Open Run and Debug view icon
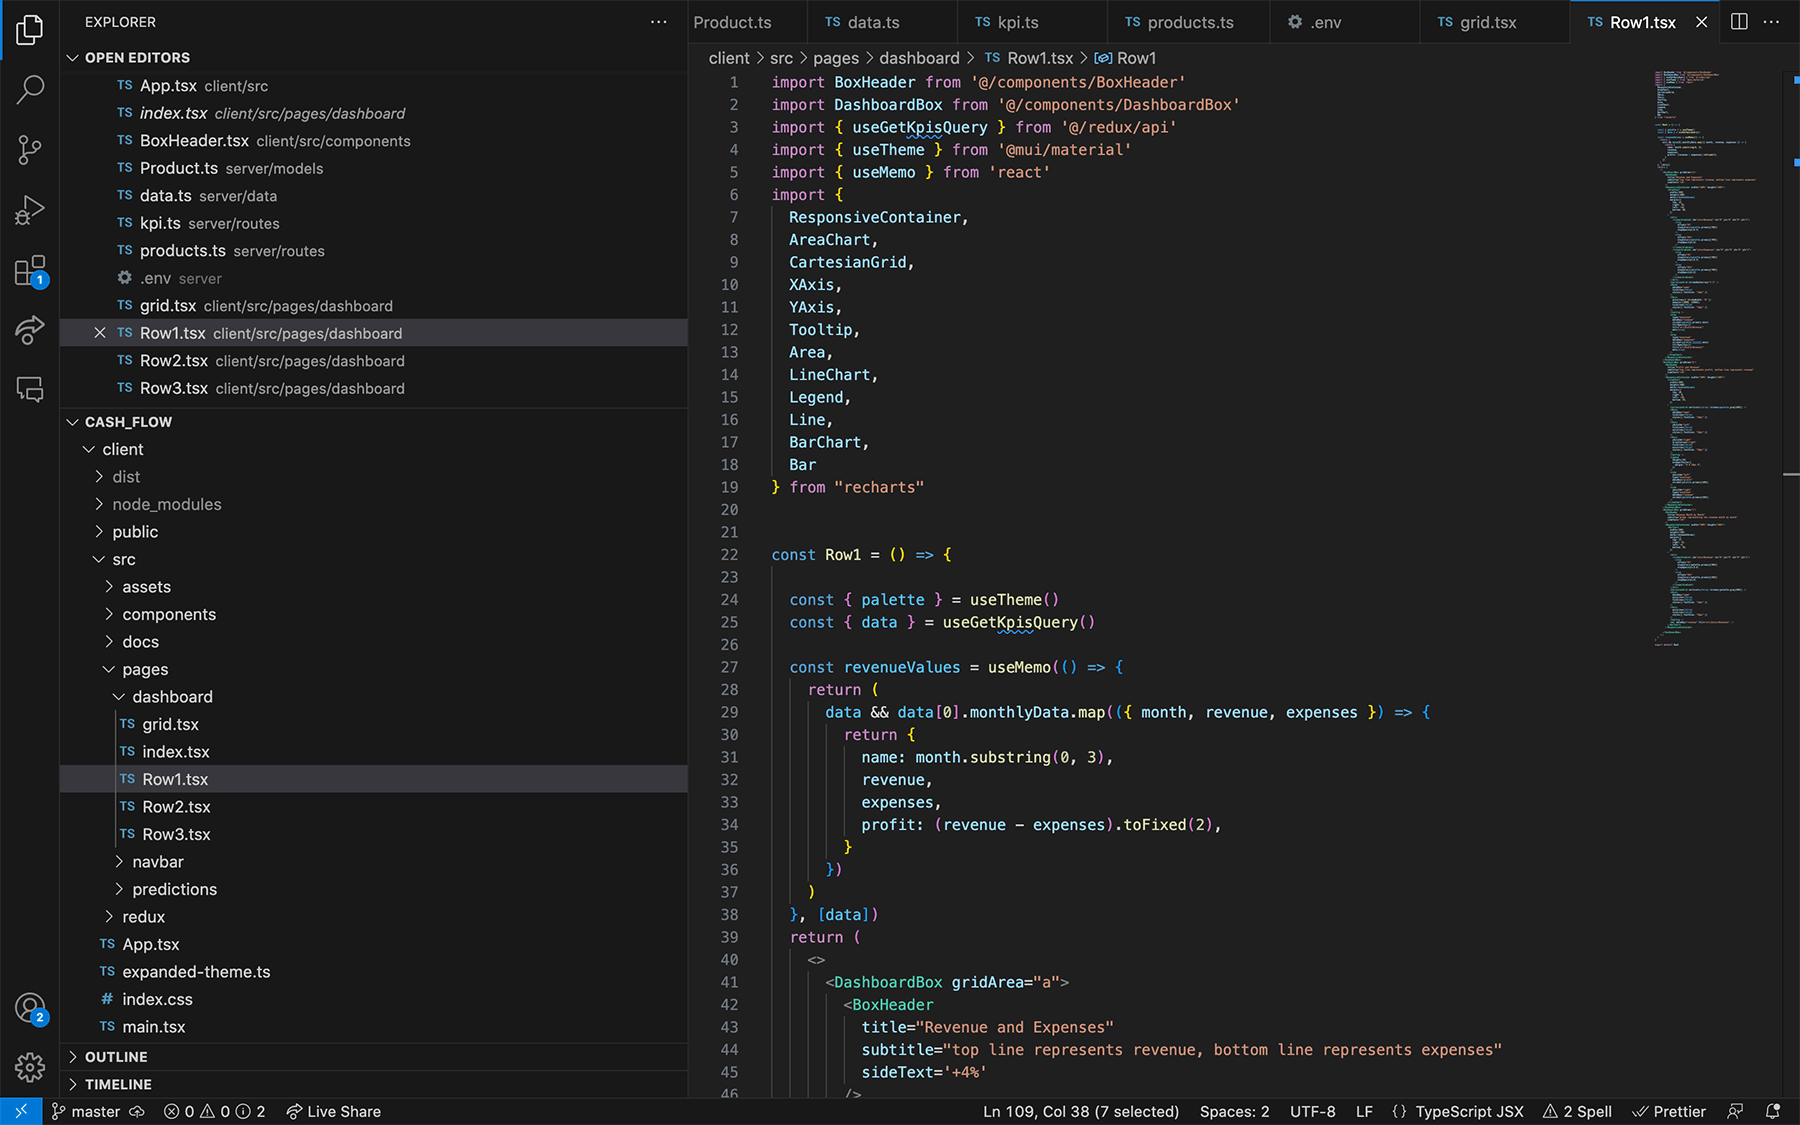The height and width of the screenshot is (1125, 1800). pyautogui.click(x=30, y=210)
